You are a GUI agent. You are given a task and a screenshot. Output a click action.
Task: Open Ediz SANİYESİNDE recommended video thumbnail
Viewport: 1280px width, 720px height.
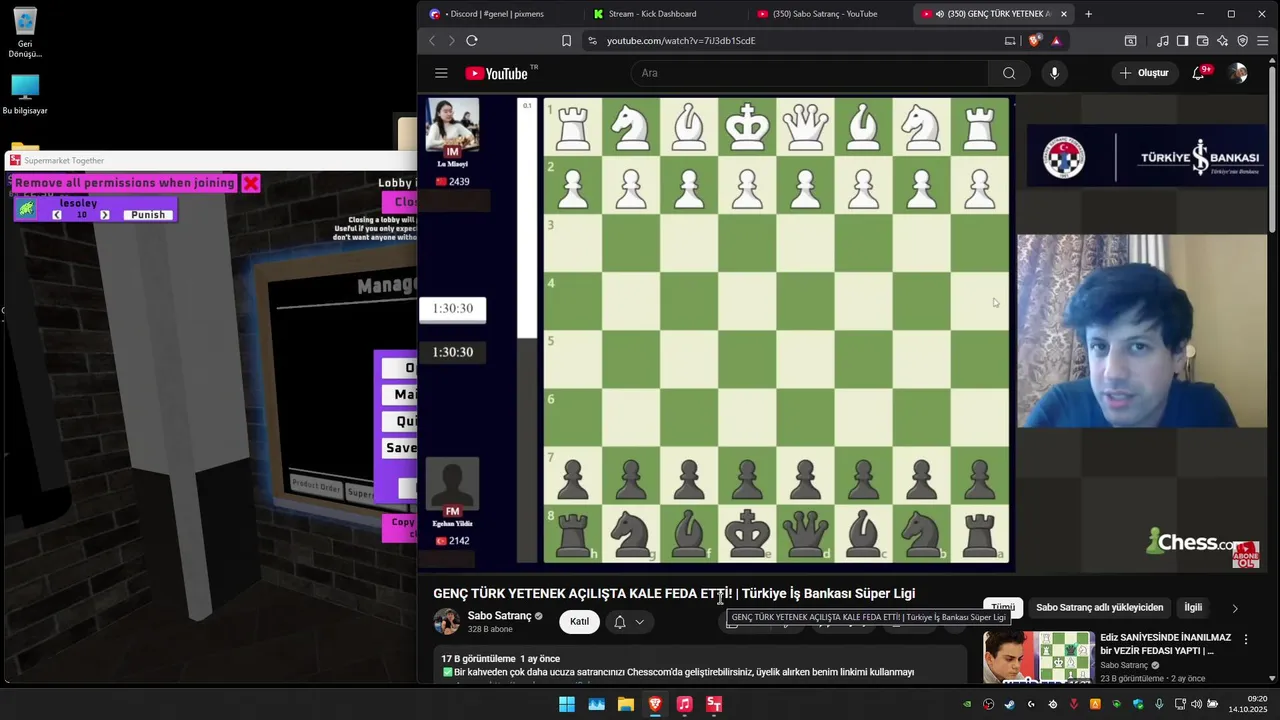click(x=1038, y=656)
